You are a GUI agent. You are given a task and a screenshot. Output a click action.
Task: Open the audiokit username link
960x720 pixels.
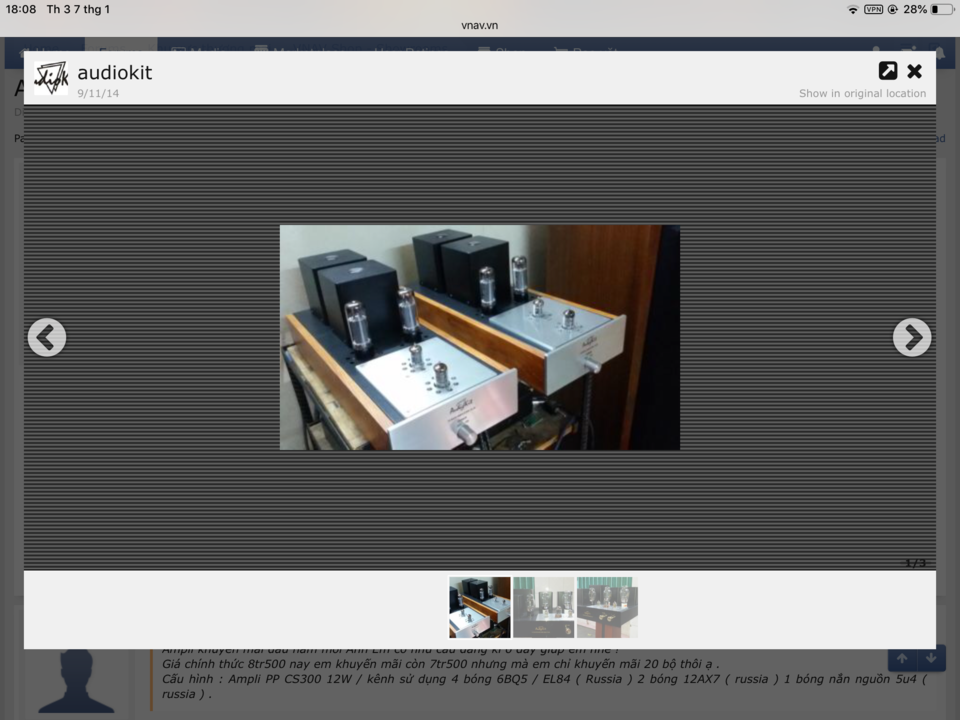[x=114, y=73]
